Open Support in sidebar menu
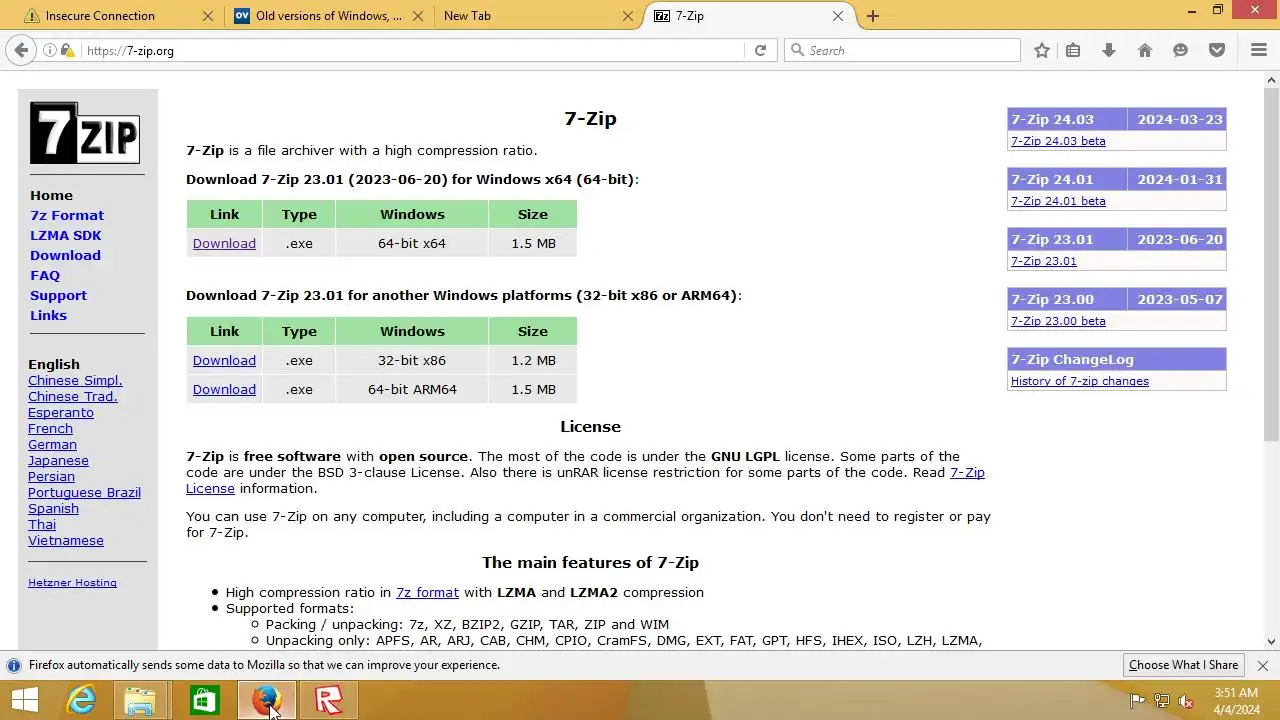The height and width of the screenshot is (720, 1280). point(58,295)
